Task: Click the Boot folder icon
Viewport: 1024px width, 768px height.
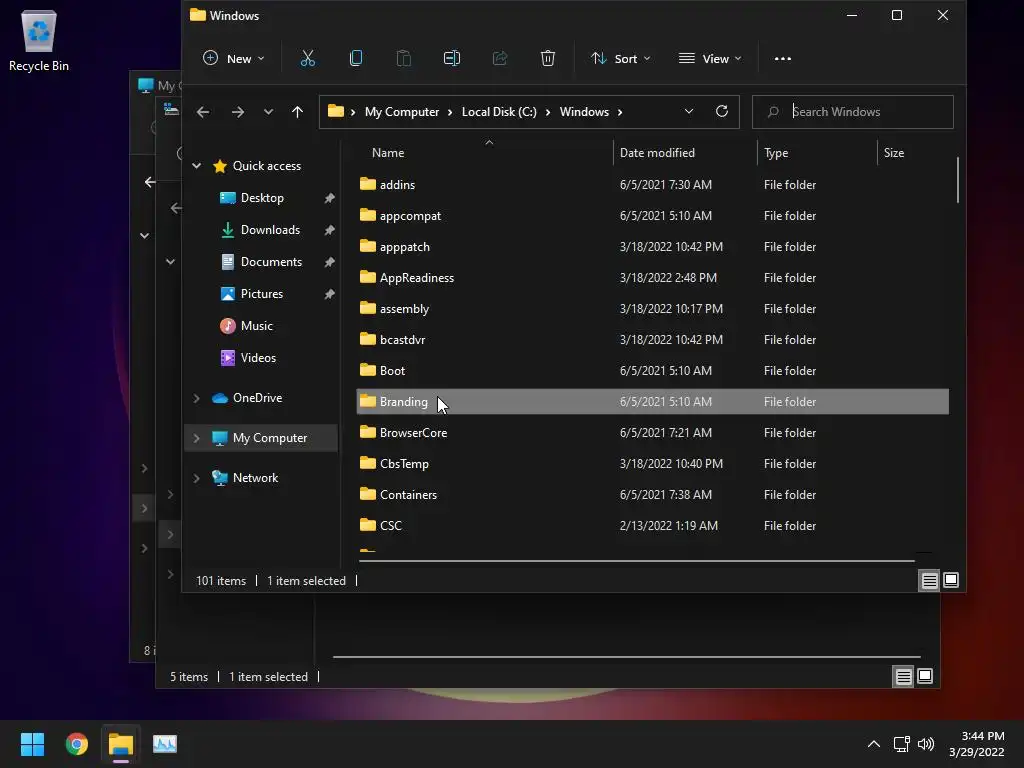Action: [368, 370]
